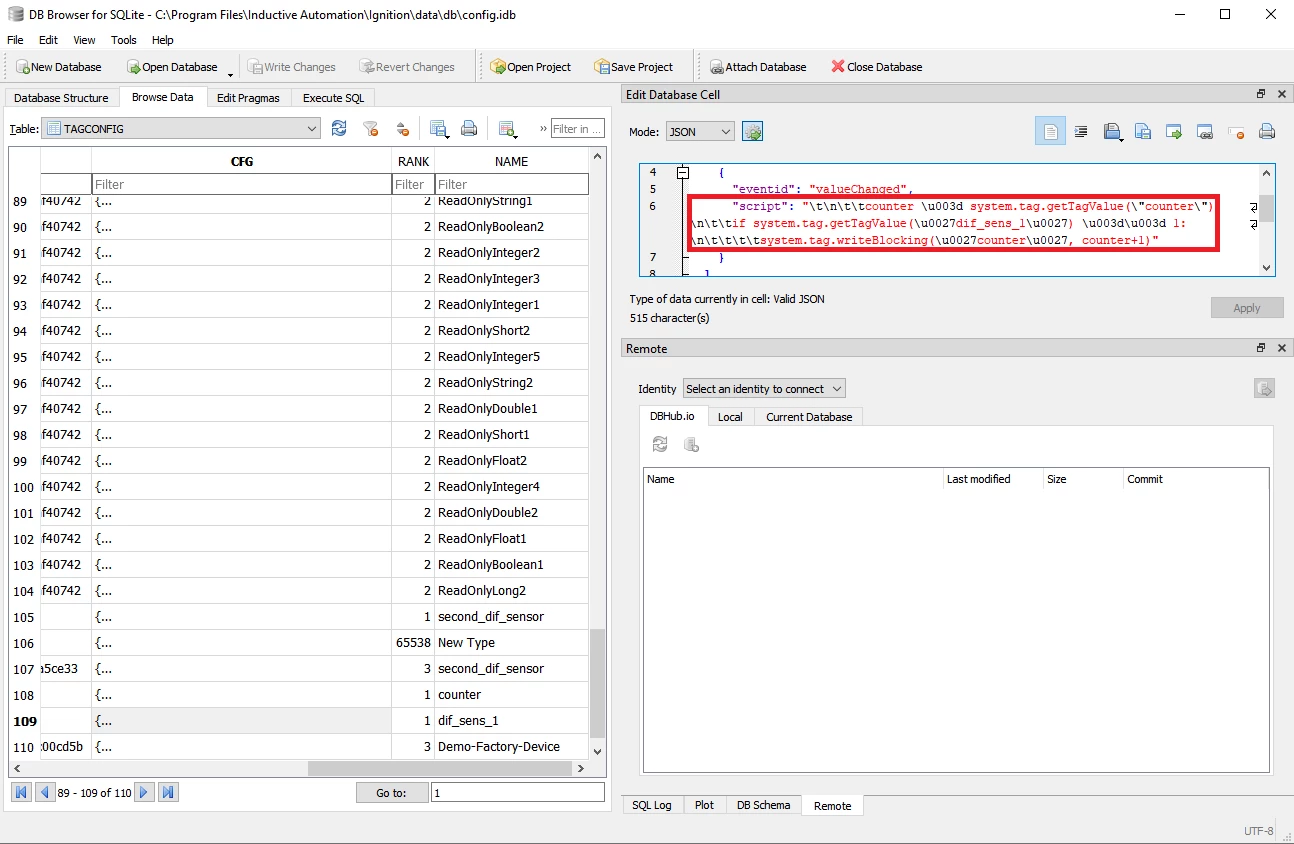The image size is (1294, 844).
Task: Click the Write Changes button
Action: click(x=291, y=67)
